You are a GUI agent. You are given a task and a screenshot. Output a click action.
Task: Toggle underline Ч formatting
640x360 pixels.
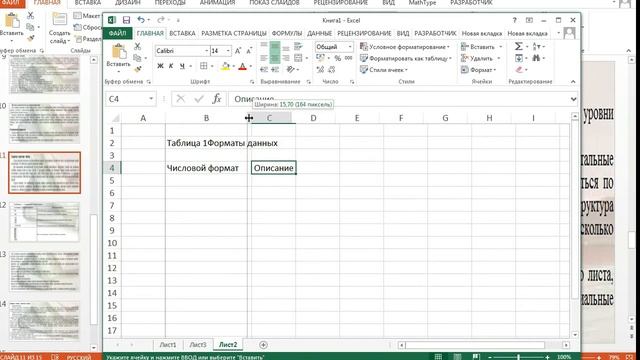coord(182,66)
